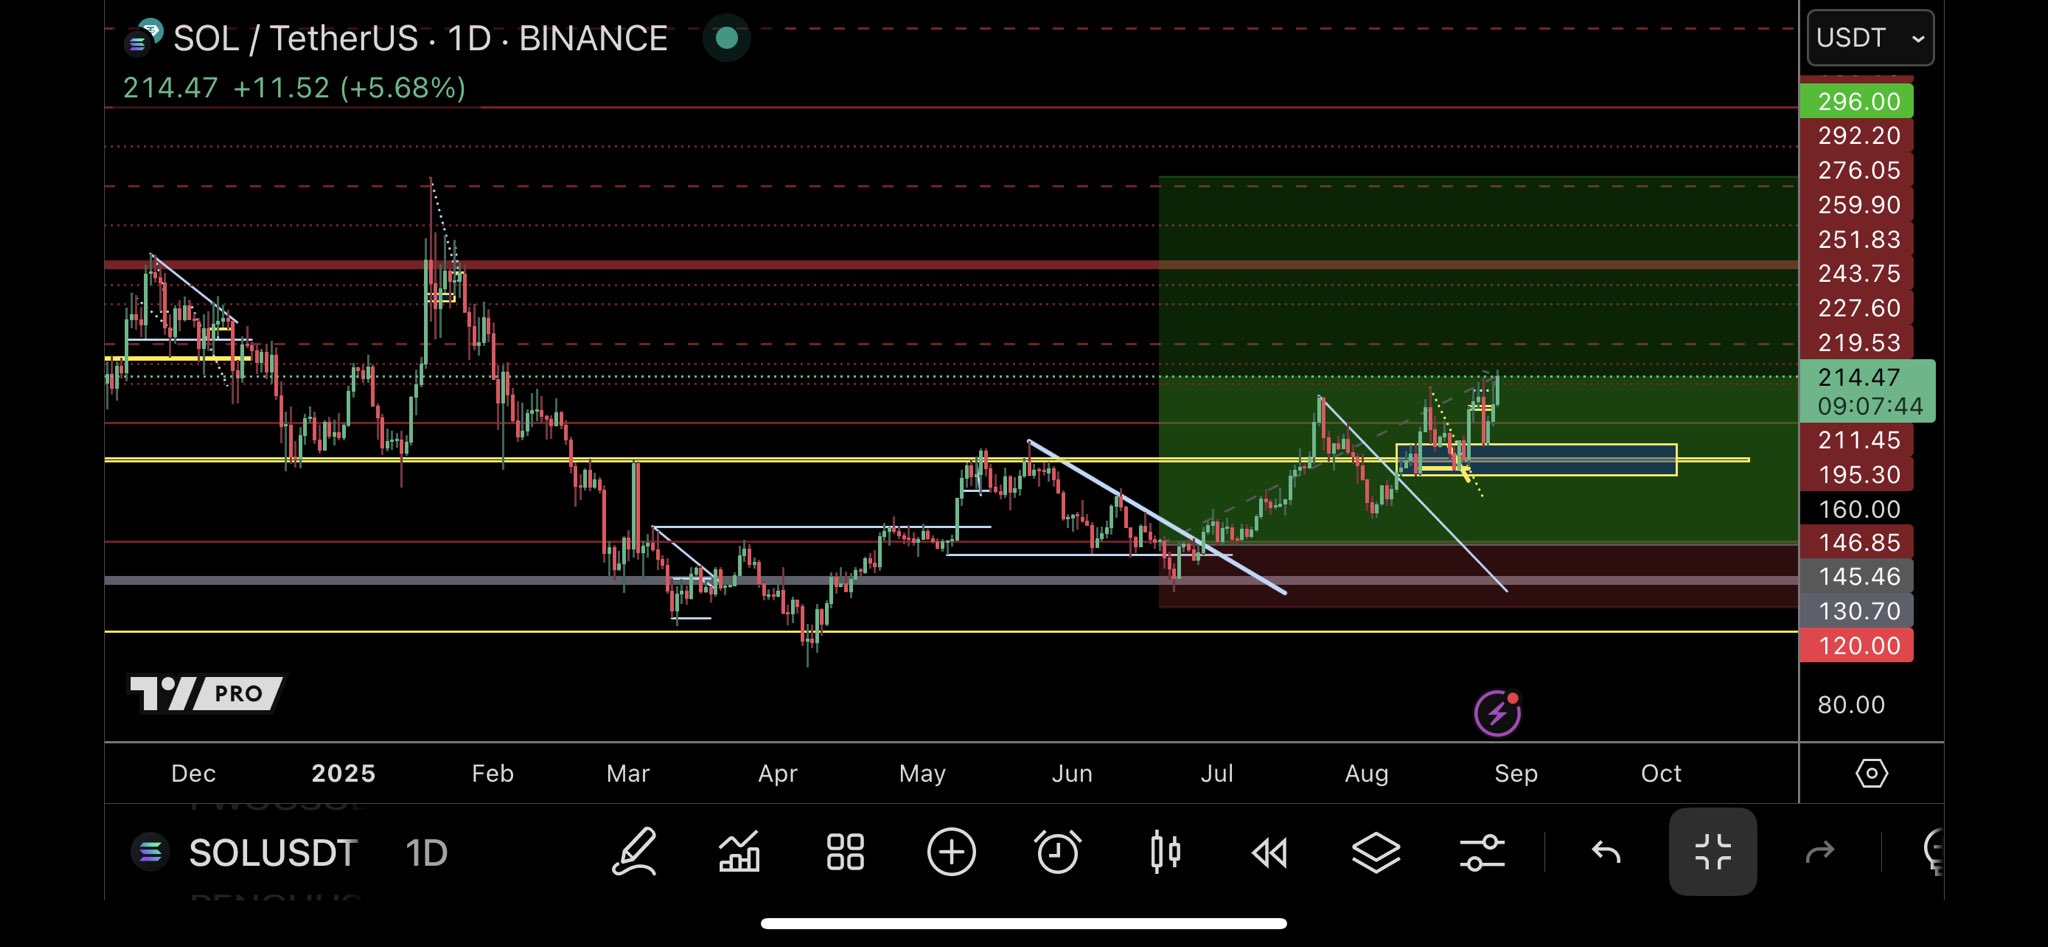The width and height of the screenshot is (2048, 947).
Task: Tap the 146.85 price label
Action: click(x=1857, y=542)
